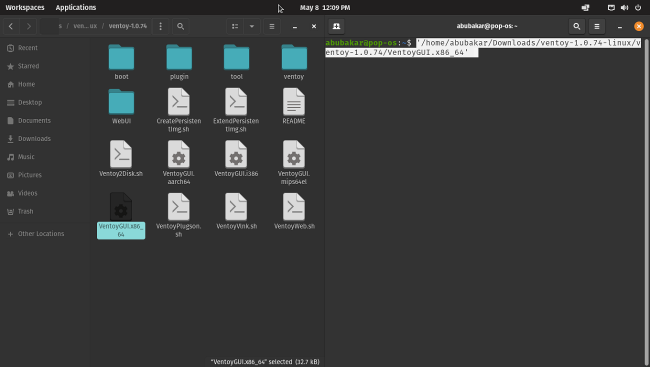This screenshot has width=650, height=367.
Task: Open the terminal hamburger menu
Action: (x=597, y=26)
